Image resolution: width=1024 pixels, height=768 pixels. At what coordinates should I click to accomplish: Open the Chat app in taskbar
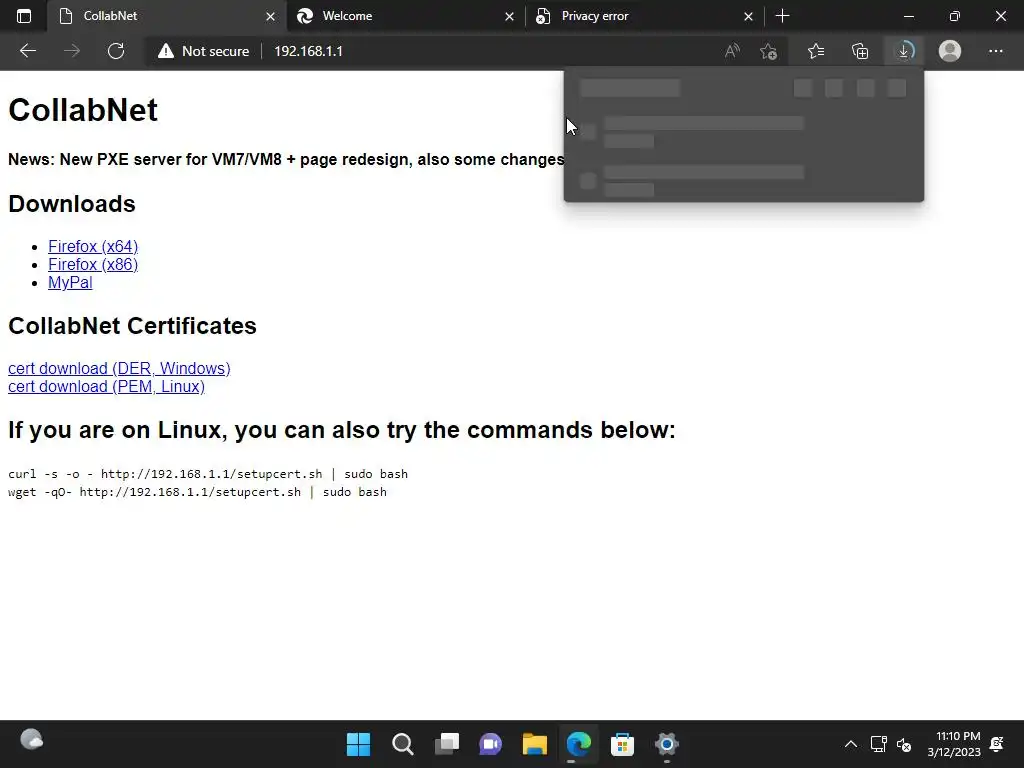click(490, 744)
